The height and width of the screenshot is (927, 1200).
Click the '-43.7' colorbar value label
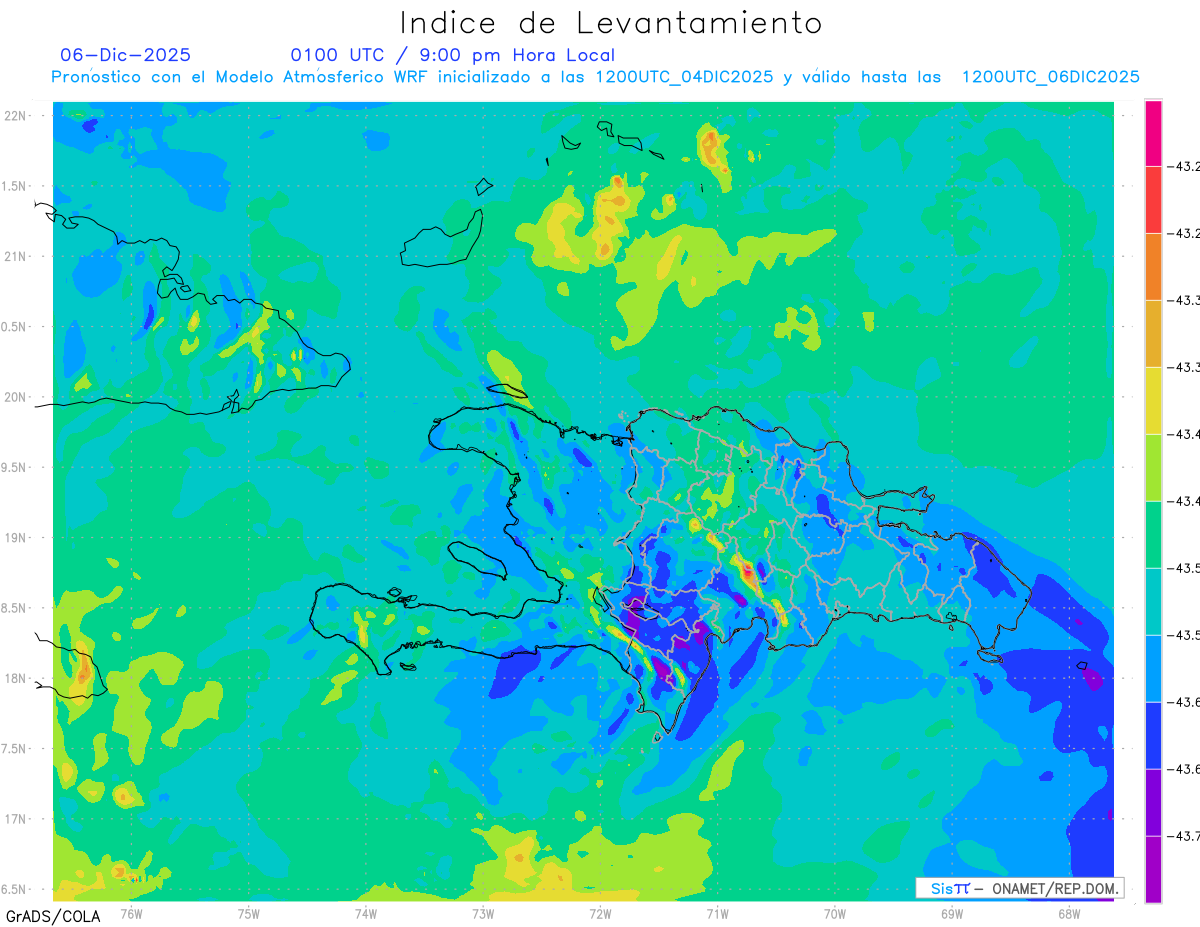1185,836
